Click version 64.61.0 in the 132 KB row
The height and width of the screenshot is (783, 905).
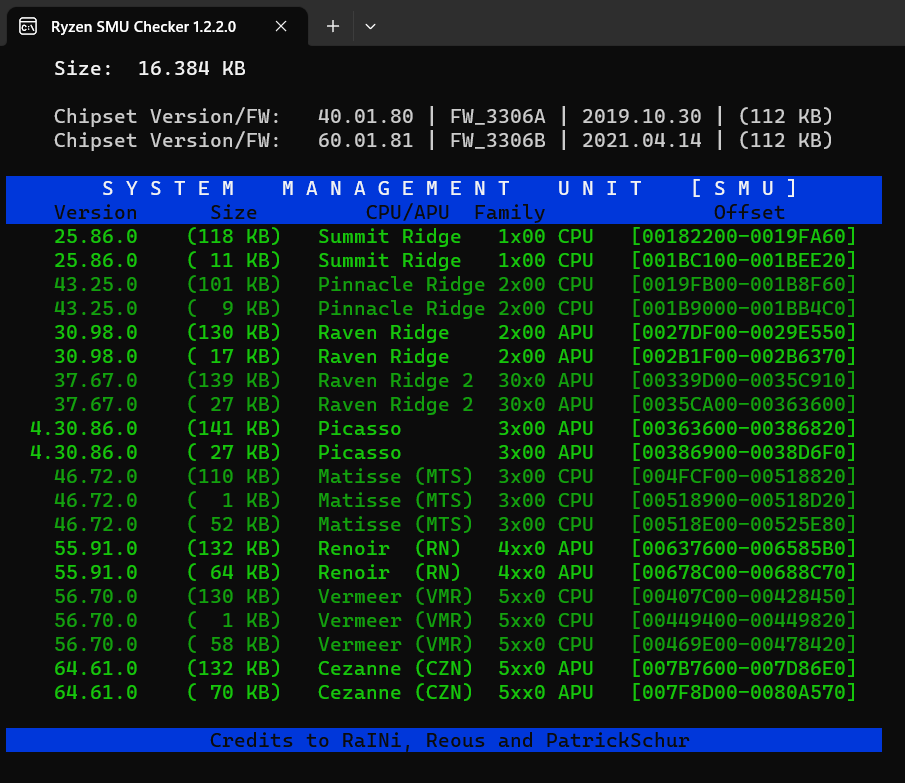[96, 669]
